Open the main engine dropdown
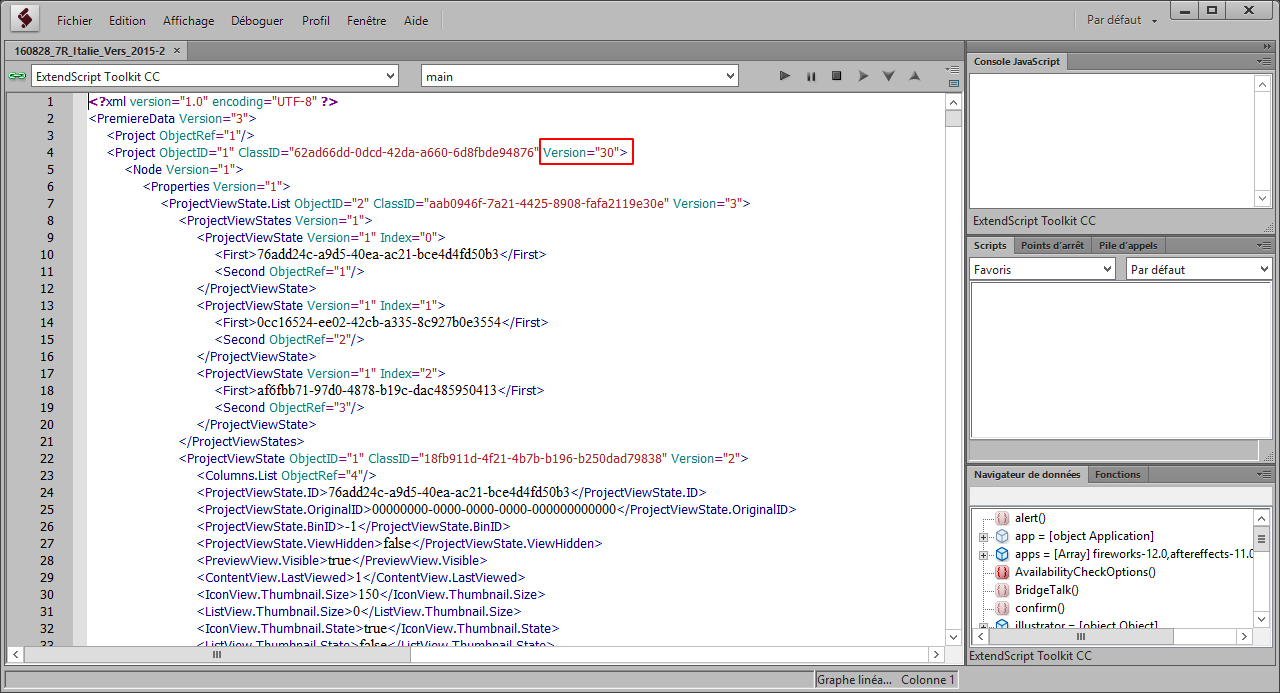This screenshot has width=1280, height=693. (x=579, y=76)
